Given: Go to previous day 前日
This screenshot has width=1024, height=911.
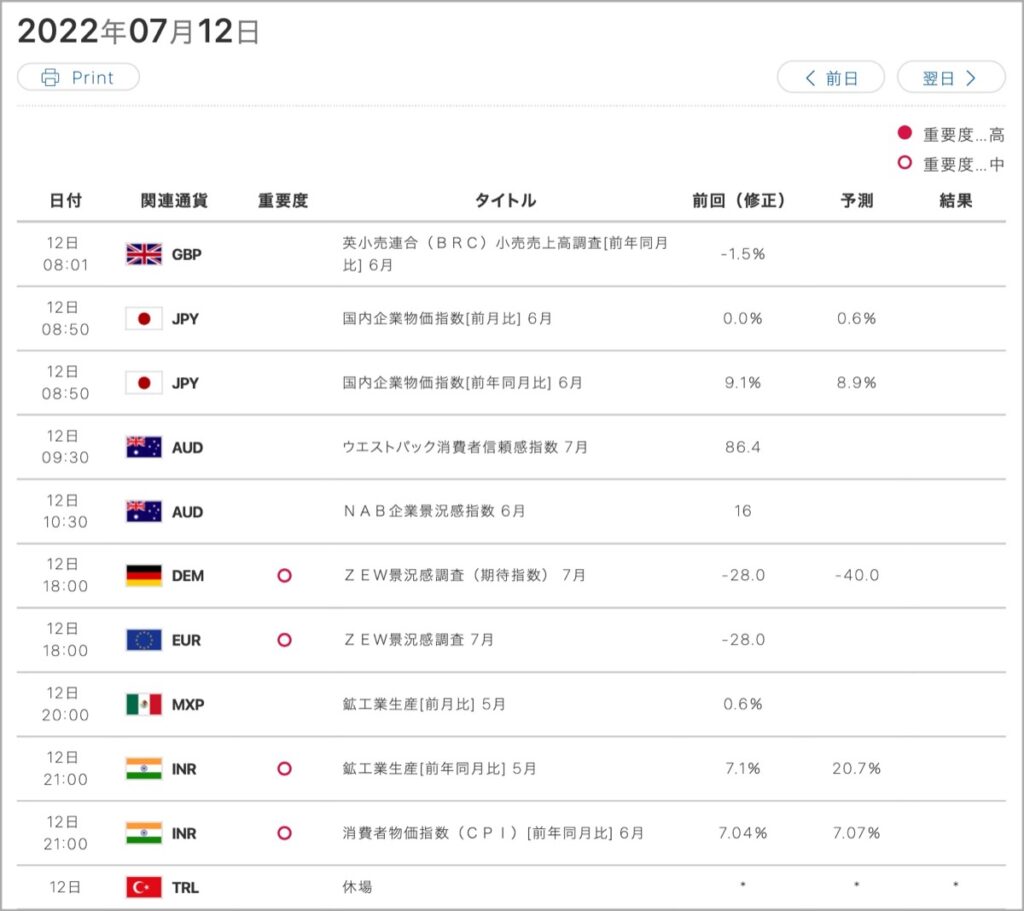Looking at the screenshot, I should tap(831, 78).
